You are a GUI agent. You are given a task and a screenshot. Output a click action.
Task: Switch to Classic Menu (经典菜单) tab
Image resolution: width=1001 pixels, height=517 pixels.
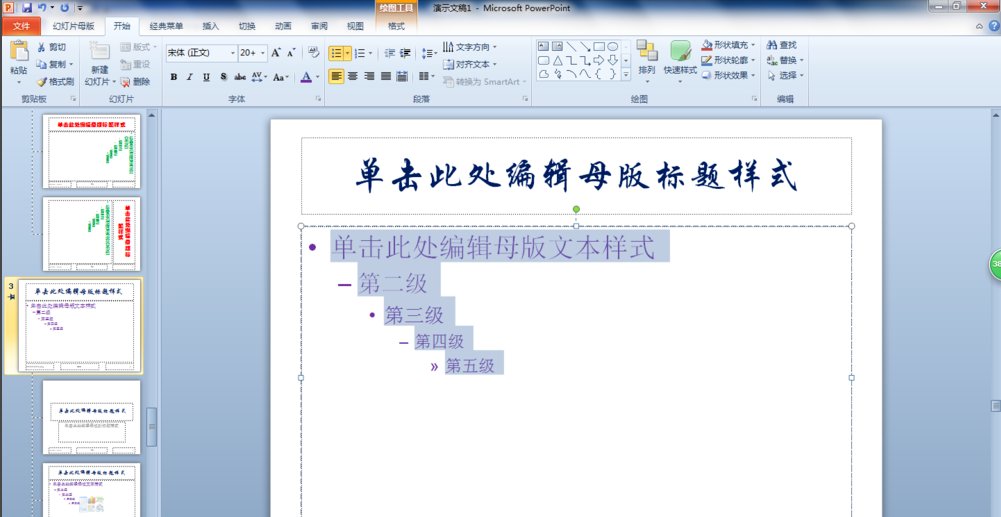coord(166,26)
